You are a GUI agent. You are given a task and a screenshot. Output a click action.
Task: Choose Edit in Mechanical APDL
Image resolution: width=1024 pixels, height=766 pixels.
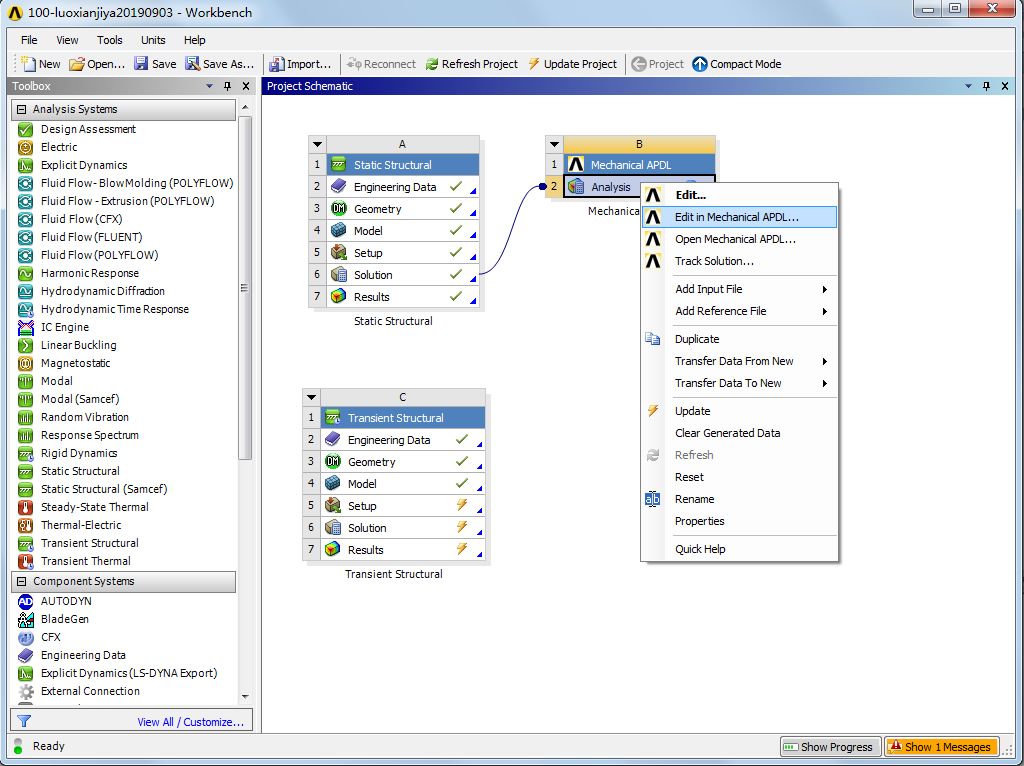click(x=739, y=217)
